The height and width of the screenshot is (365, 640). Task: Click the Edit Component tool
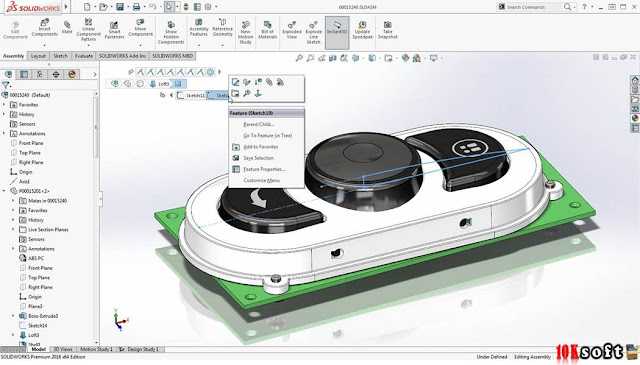point(15,30)
